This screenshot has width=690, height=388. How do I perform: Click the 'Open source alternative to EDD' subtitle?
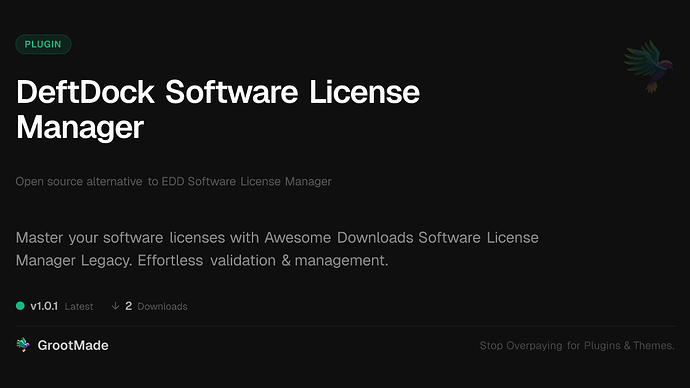[x=173, y=181]
